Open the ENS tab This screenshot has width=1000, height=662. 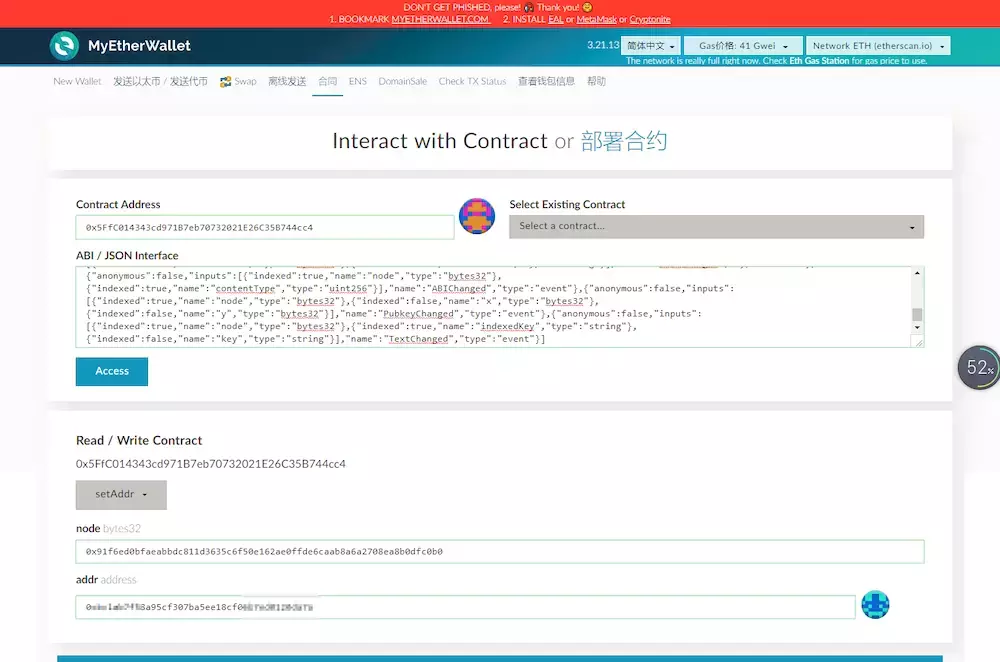[x=358, y=82]
